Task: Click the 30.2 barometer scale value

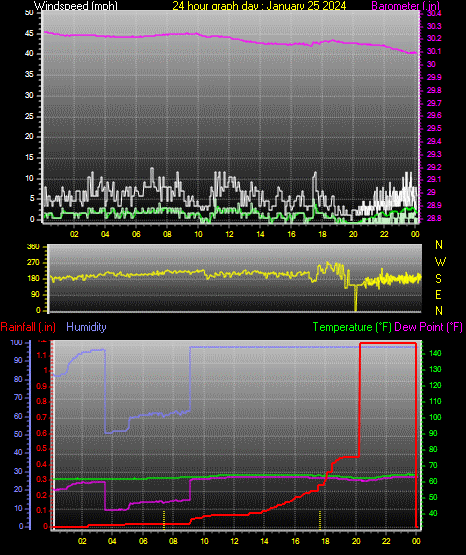Action: tap(434, 38)
